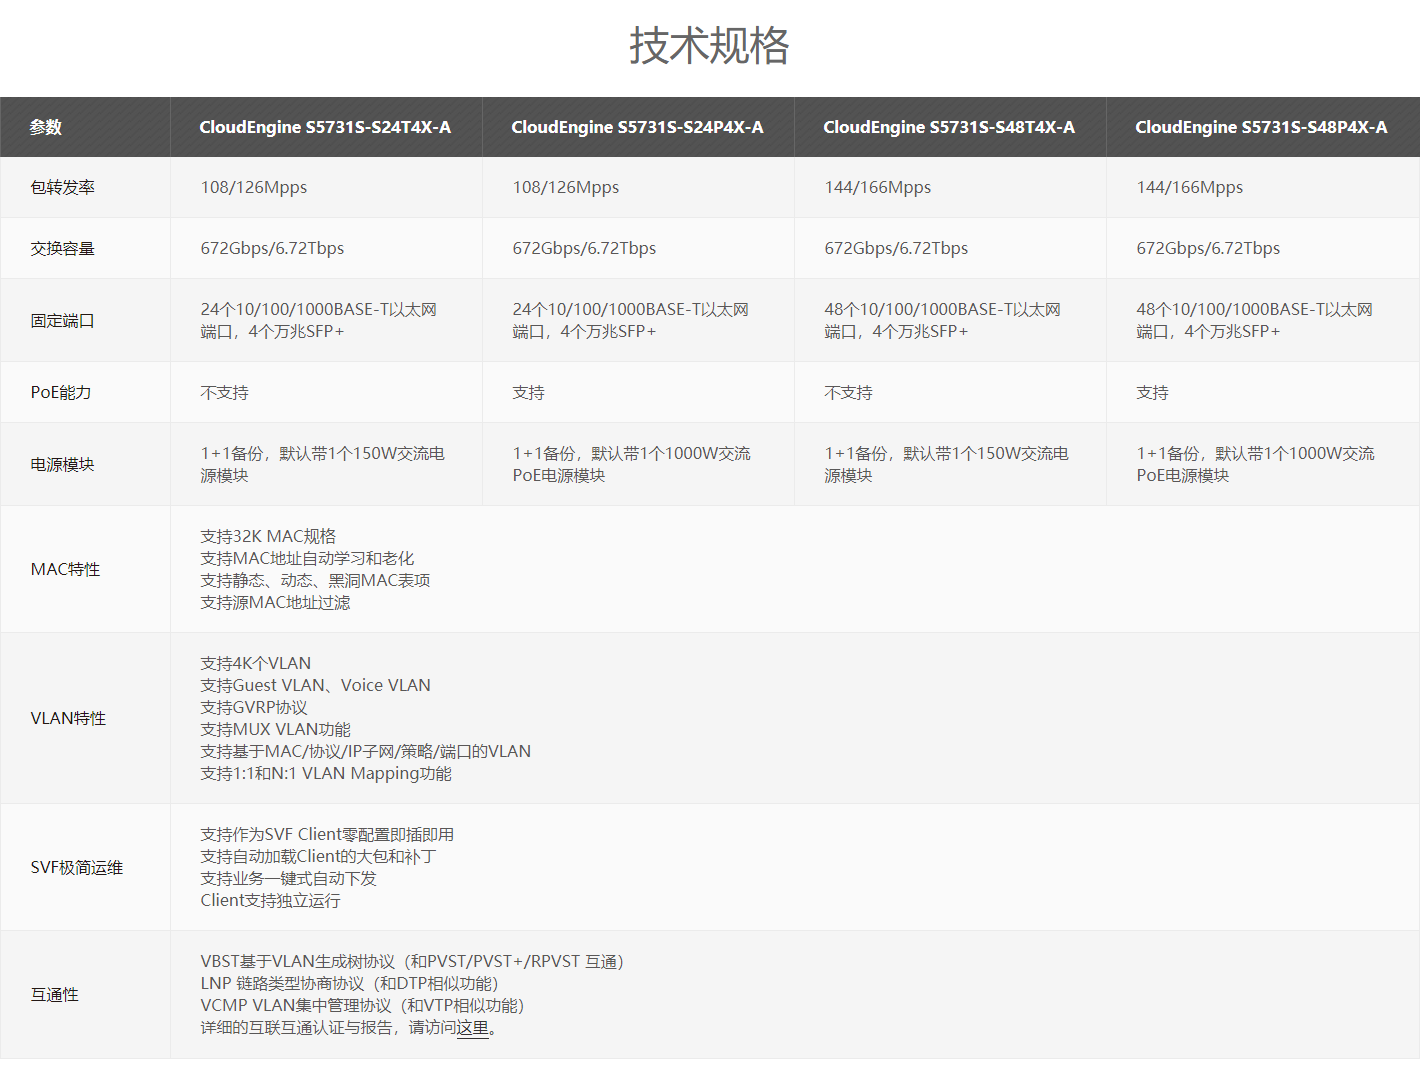Click the CloudEngine S5731S-S48T4X-A column header

point(949,127)
